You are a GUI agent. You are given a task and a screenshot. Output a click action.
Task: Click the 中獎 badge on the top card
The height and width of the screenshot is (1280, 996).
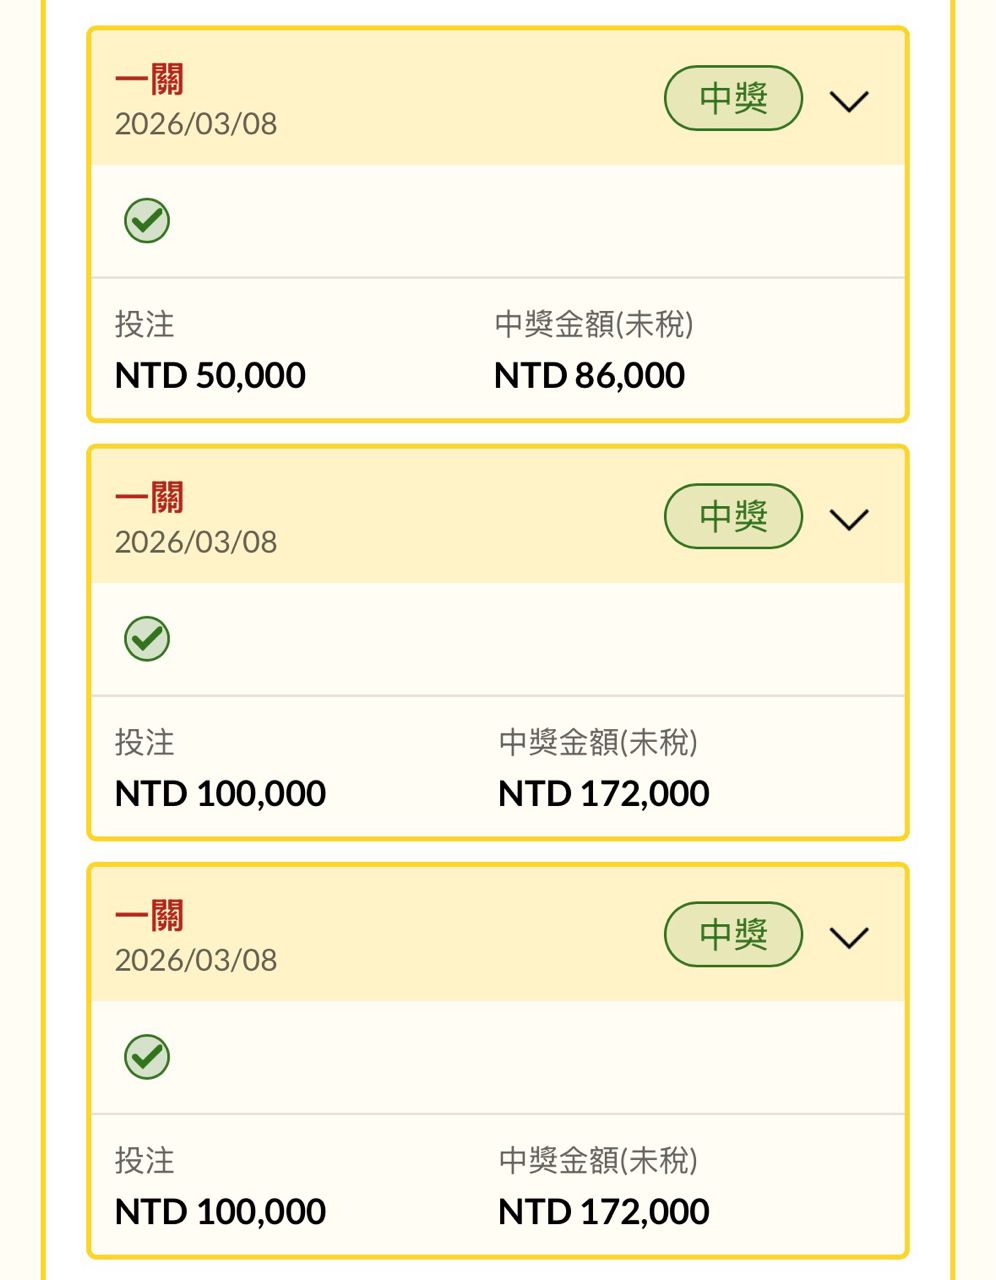click(733, 98)
